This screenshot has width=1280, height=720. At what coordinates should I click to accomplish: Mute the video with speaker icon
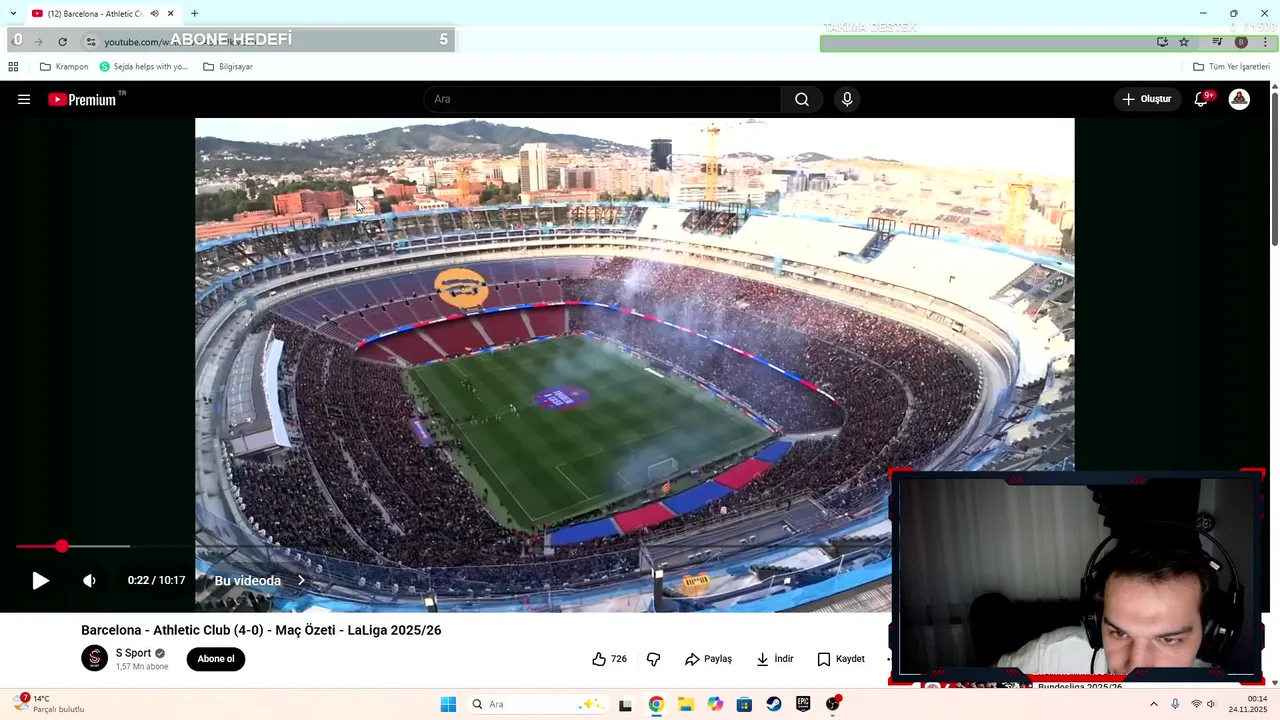coord(89,580)
